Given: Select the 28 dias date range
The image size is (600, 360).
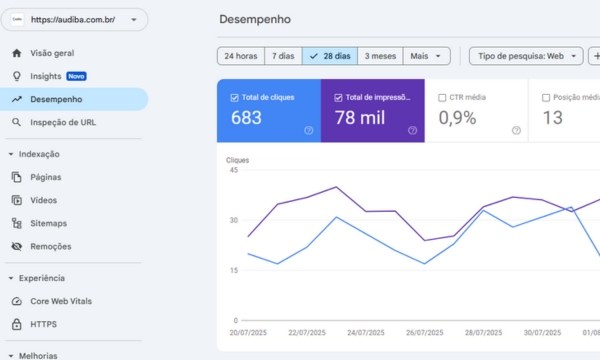Looking at the screenshot, I should click(330, 56).
